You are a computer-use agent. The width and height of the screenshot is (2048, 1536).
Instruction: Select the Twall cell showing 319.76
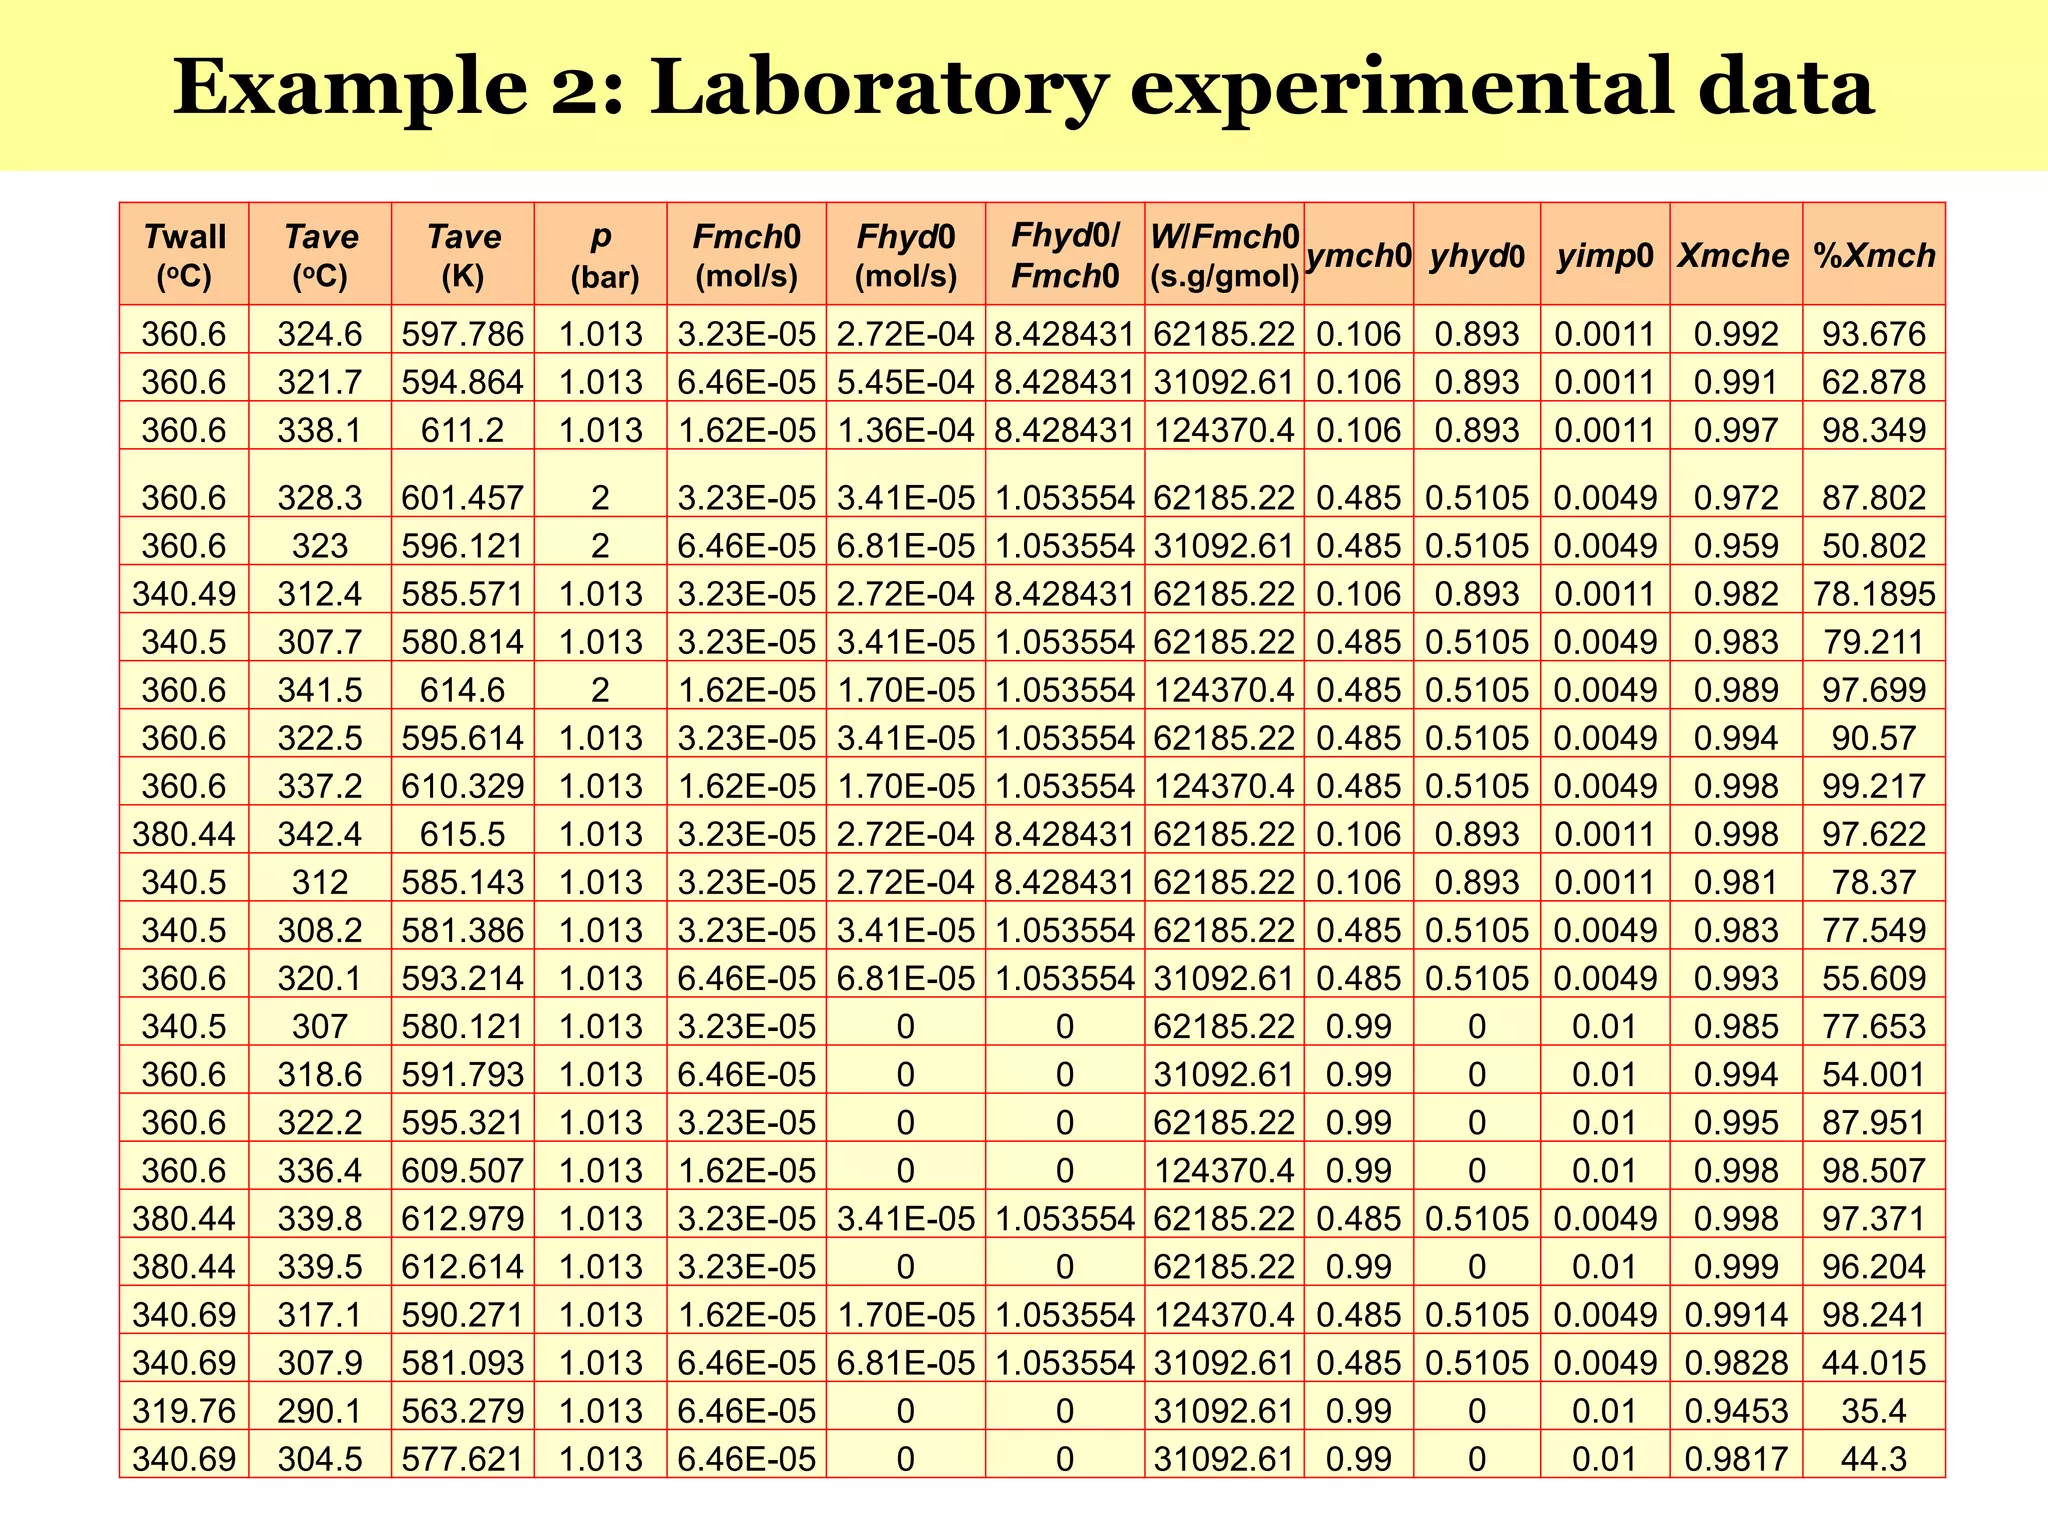(x=184, y=1410)
